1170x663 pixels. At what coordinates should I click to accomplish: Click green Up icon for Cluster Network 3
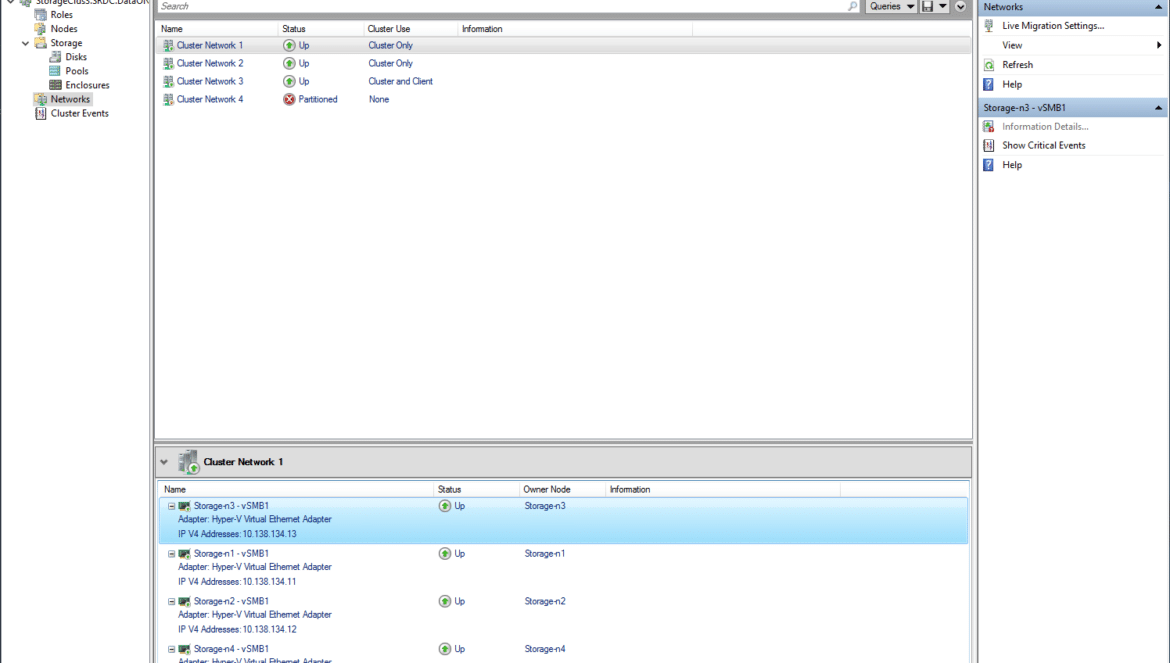(289, 81)
